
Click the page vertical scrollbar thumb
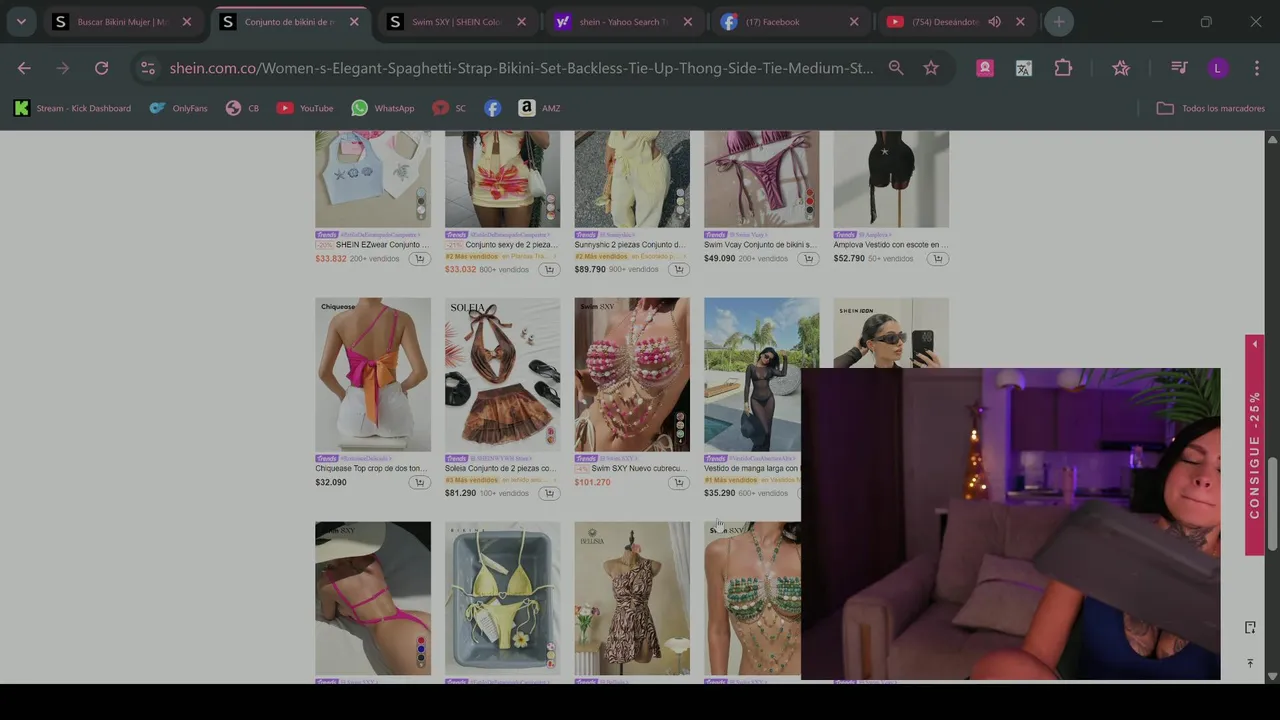[x=1272, y=503]
